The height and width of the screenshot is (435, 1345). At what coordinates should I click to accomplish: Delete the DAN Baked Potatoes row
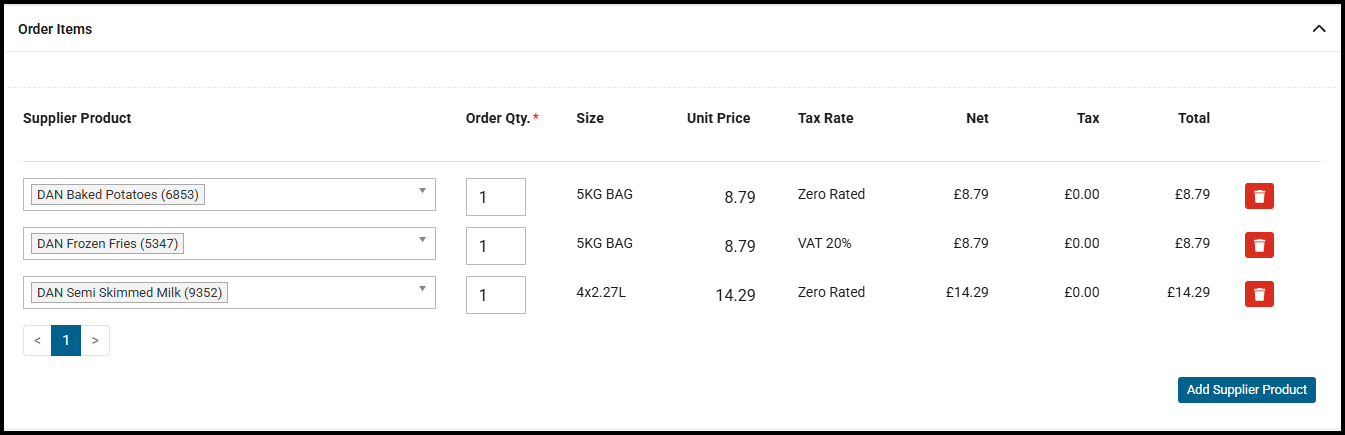click(x=1259, y=196)
